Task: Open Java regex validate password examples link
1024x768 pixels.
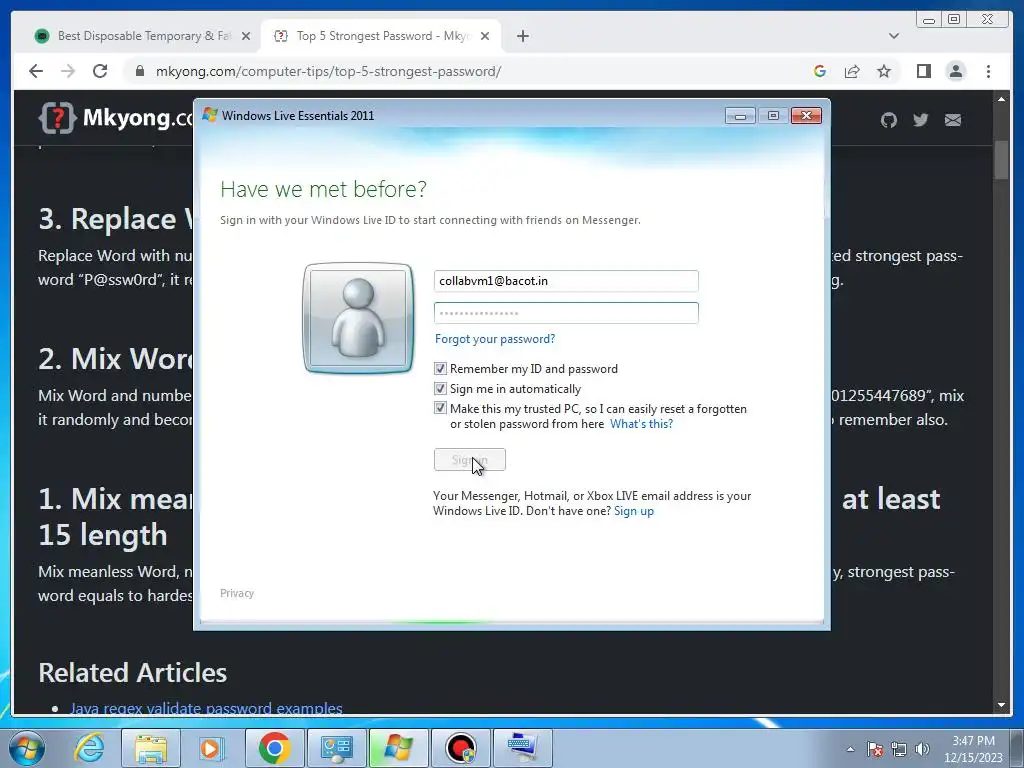Action: click(206, 708)
